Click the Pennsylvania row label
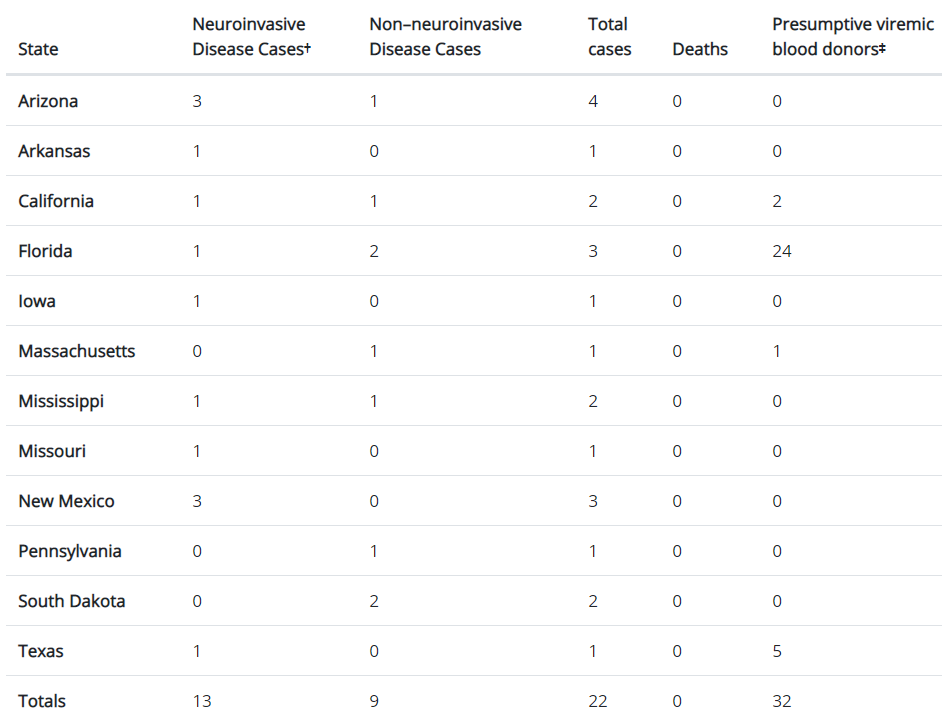 (70, 552)
